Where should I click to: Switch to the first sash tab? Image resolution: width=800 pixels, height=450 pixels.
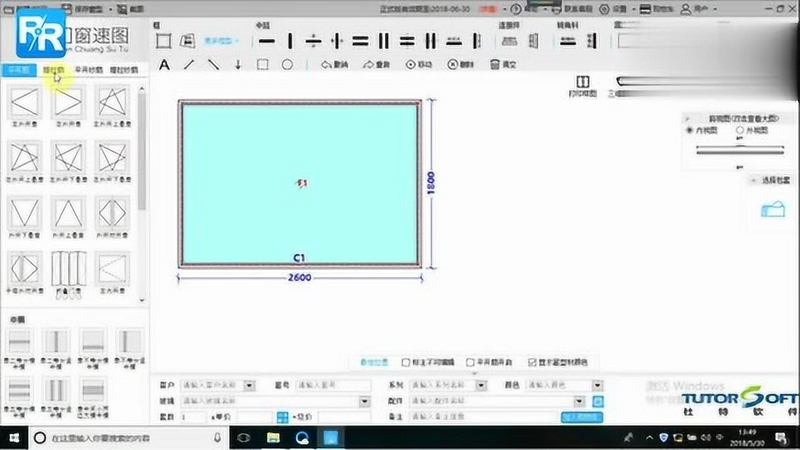(x=19, y=70)
